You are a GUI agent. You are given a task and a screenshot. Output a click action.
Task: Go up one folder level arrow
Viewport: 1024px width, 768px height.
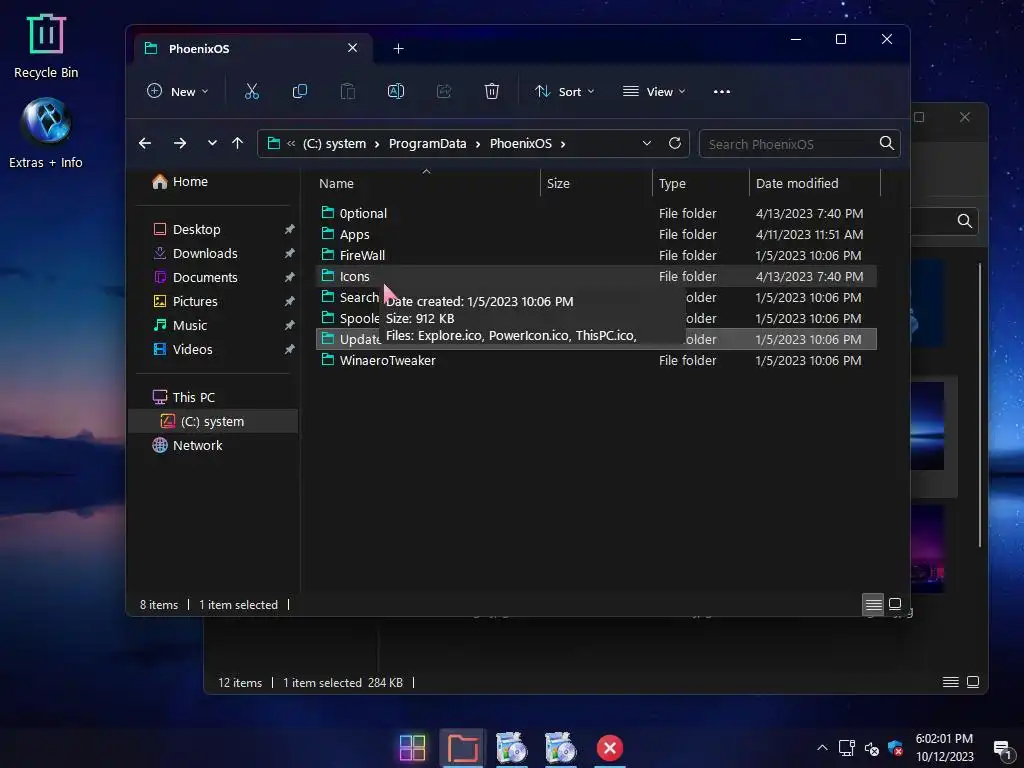coord(237,143)
